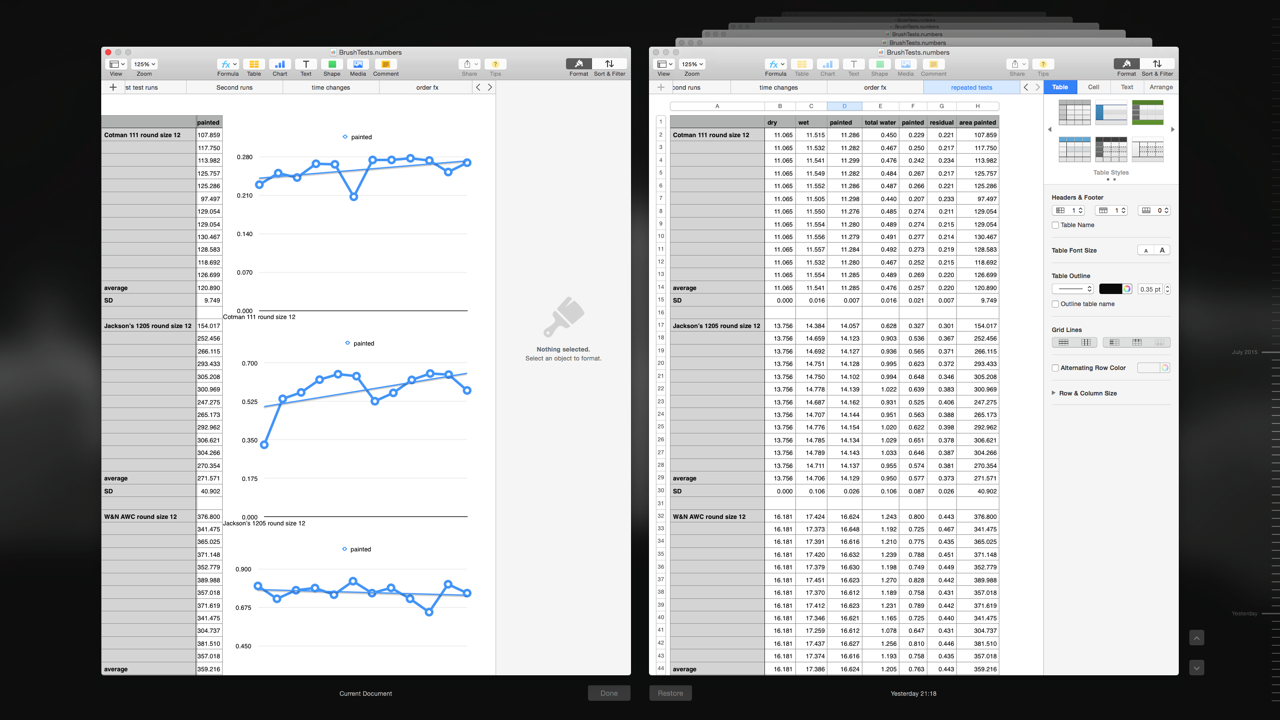Image resolution: width=1280 pixels, height=720 pixels.
Task: Tick the Outline table name checkbox
Action: pyautogui.click(x=1056, y=304)
